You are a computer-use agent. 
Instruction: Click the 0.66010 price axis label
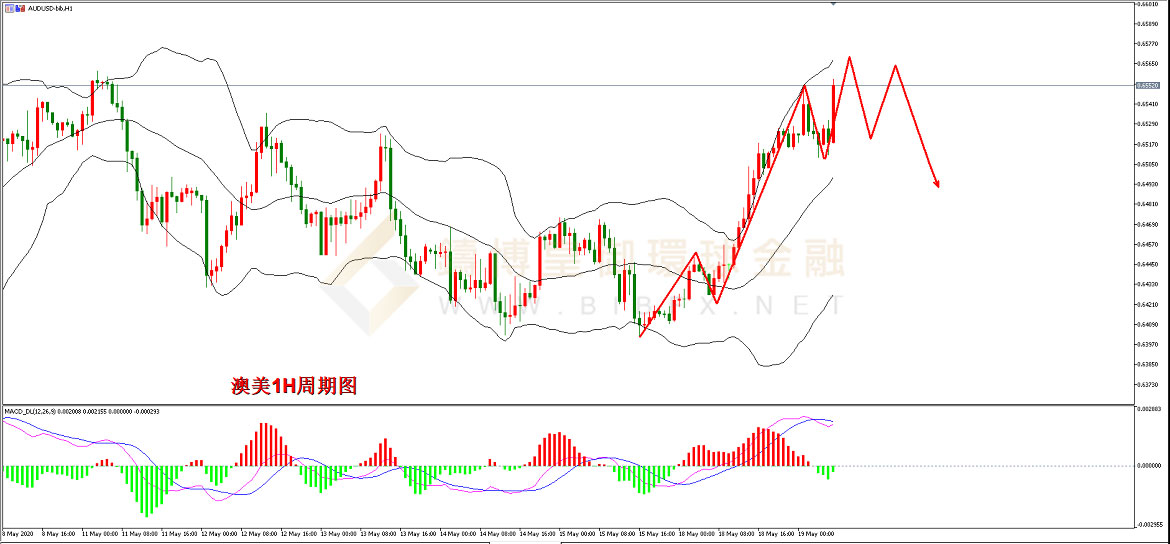click(1148, 5)
